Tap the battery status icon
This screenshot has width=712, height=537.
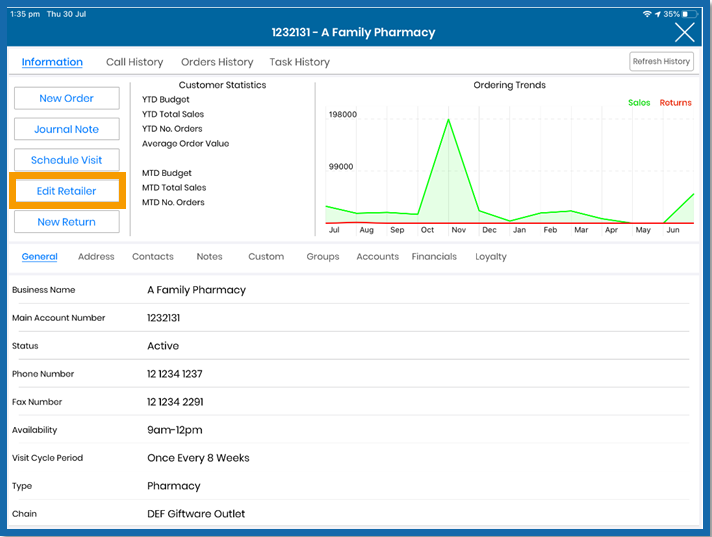click(x=689, y=14)
